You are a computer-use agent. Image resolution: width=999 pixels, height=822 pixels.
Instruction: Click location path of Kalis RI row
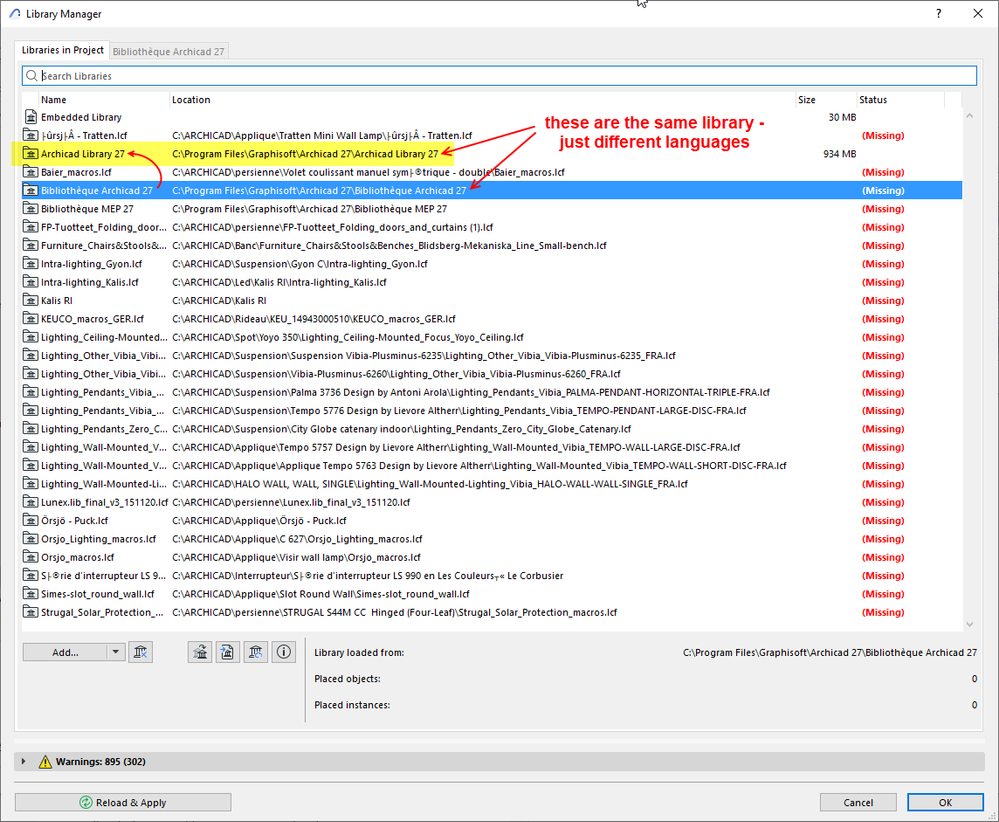[219, 301]
